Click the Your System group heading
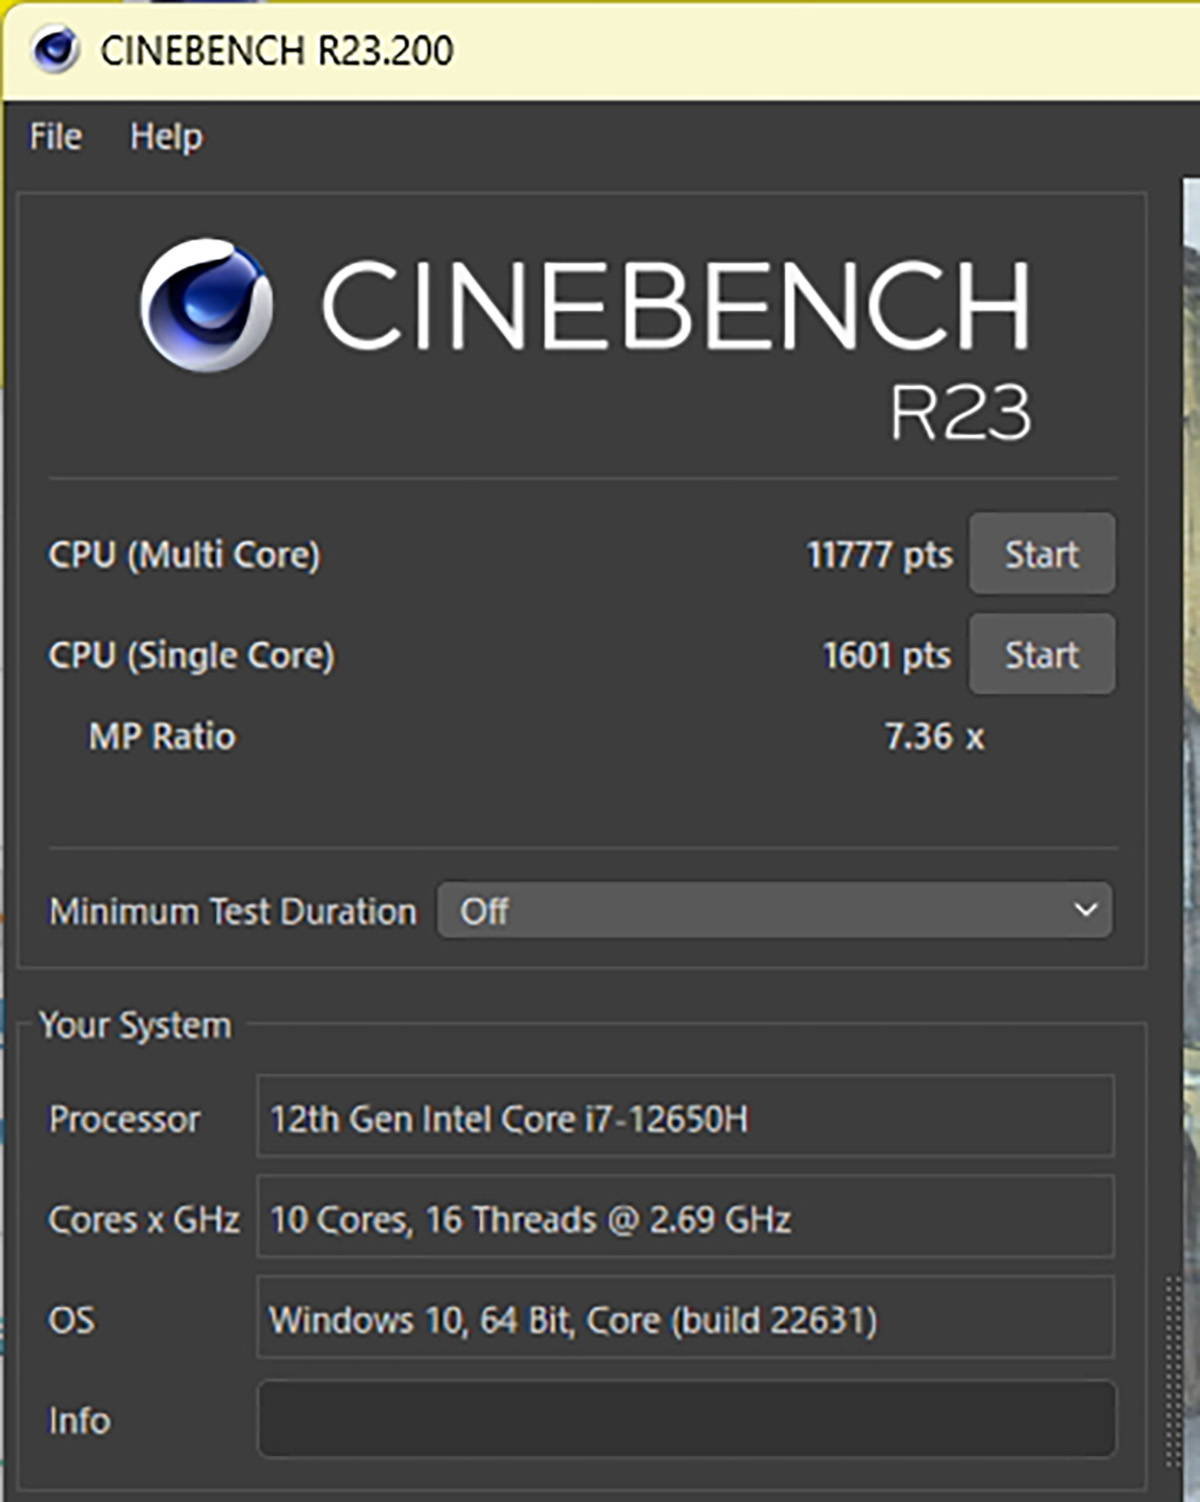This screenshot has width=1200, height=1502. [x=135, y=1025]
